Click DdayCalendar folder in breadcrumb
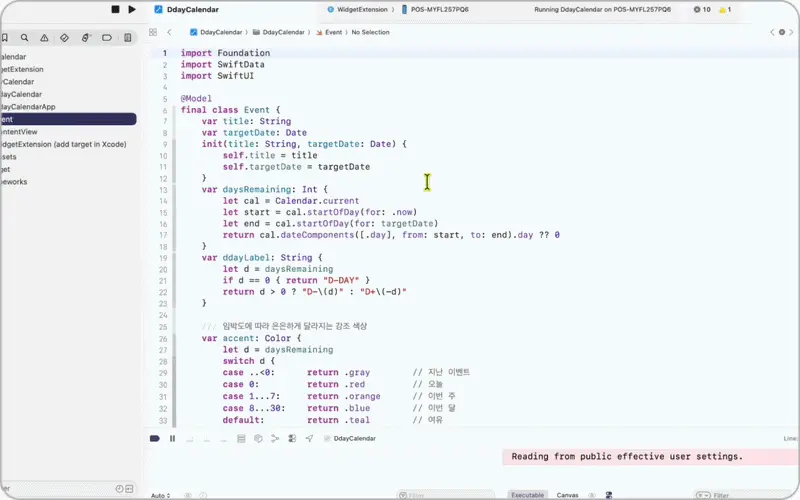800x500 pixels. [279, 32]
